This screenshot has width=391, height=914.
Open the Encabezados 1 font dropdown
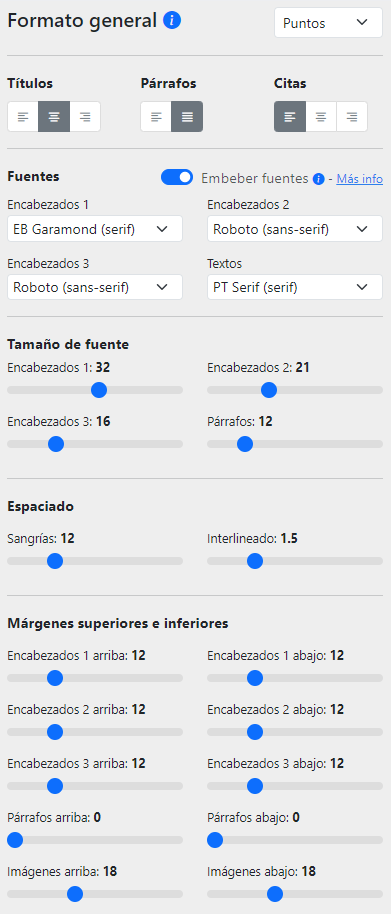click(95, 228)
